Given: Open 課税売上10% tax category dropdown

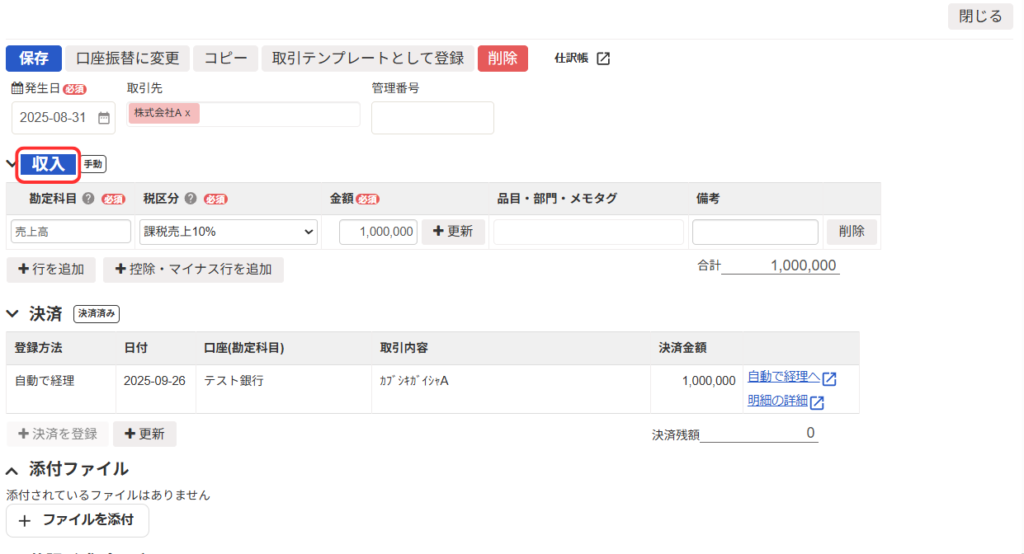Looking at the screenshot, I should pos(228,232).
